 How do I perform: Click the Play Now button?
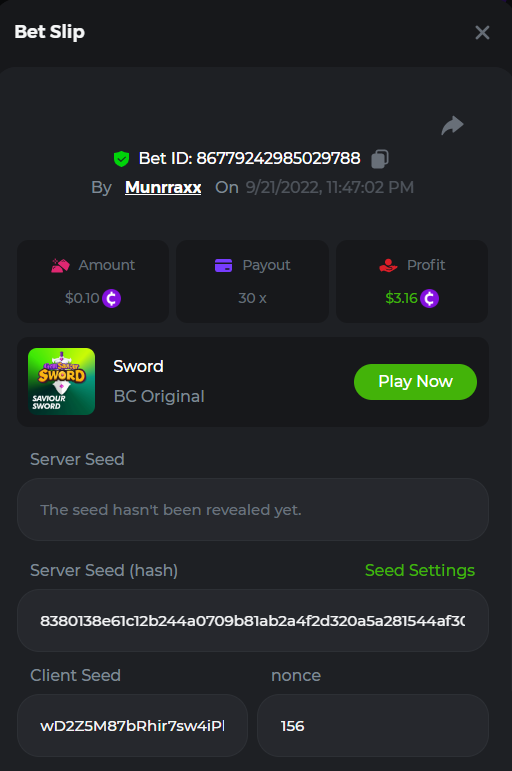tap(416, 382)
